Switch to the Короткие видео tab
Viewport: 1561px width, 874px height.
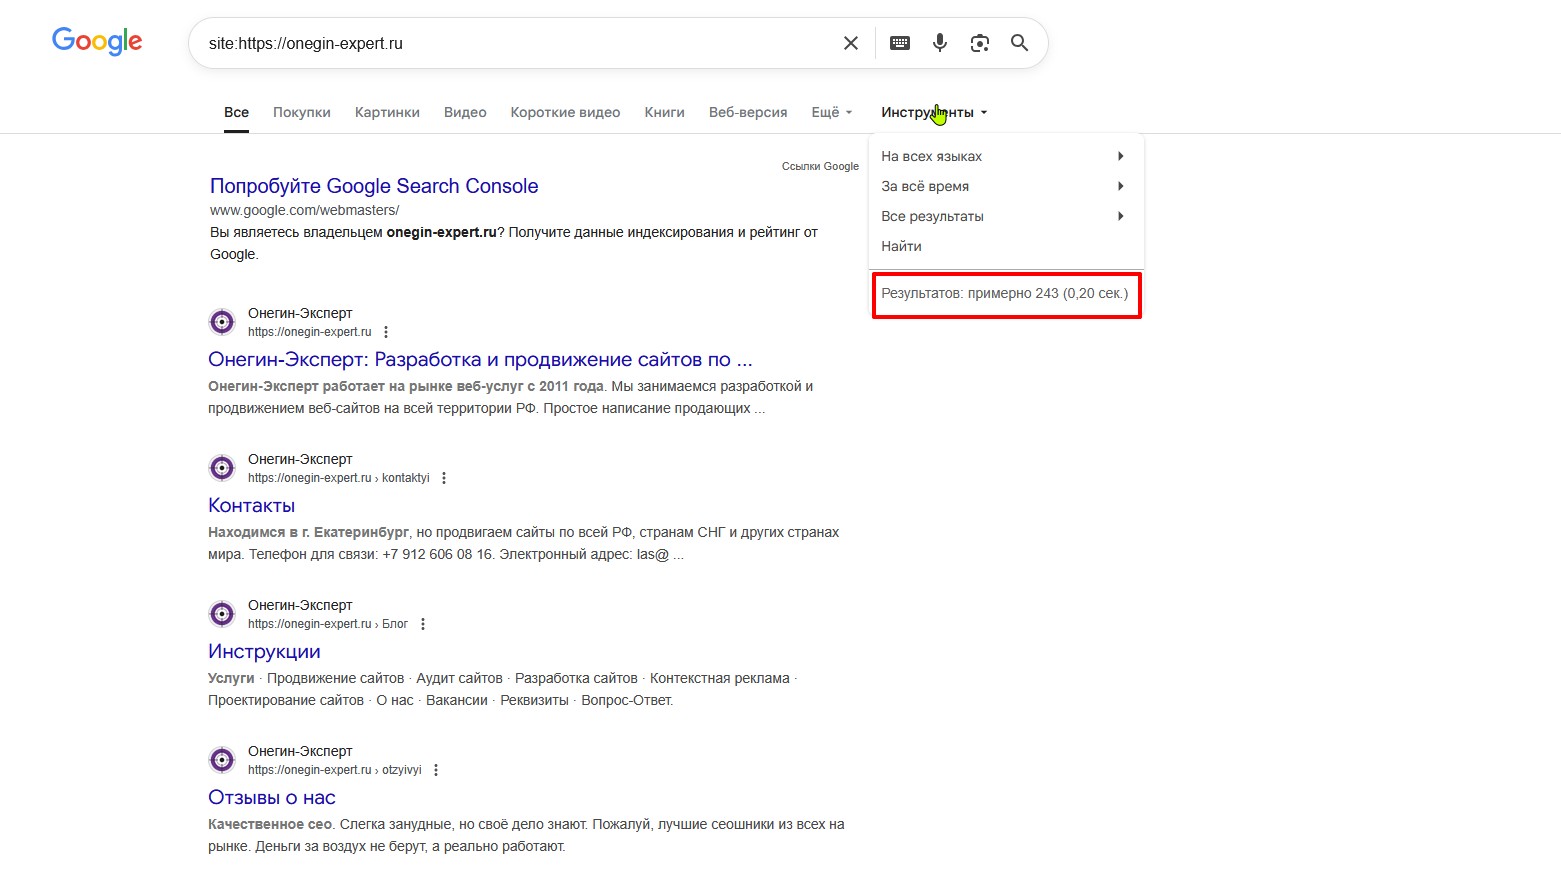click(x=565, y=112)
